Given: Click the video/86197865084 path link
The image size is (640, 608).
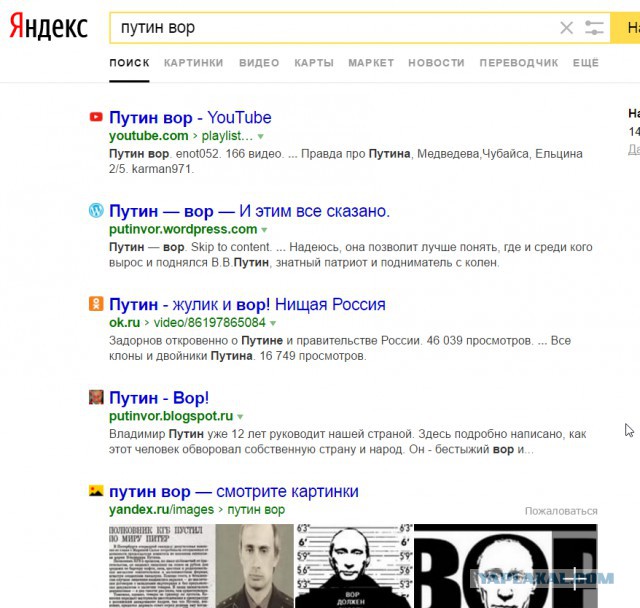Looking at the screenshot, I should tap(209, 322).
